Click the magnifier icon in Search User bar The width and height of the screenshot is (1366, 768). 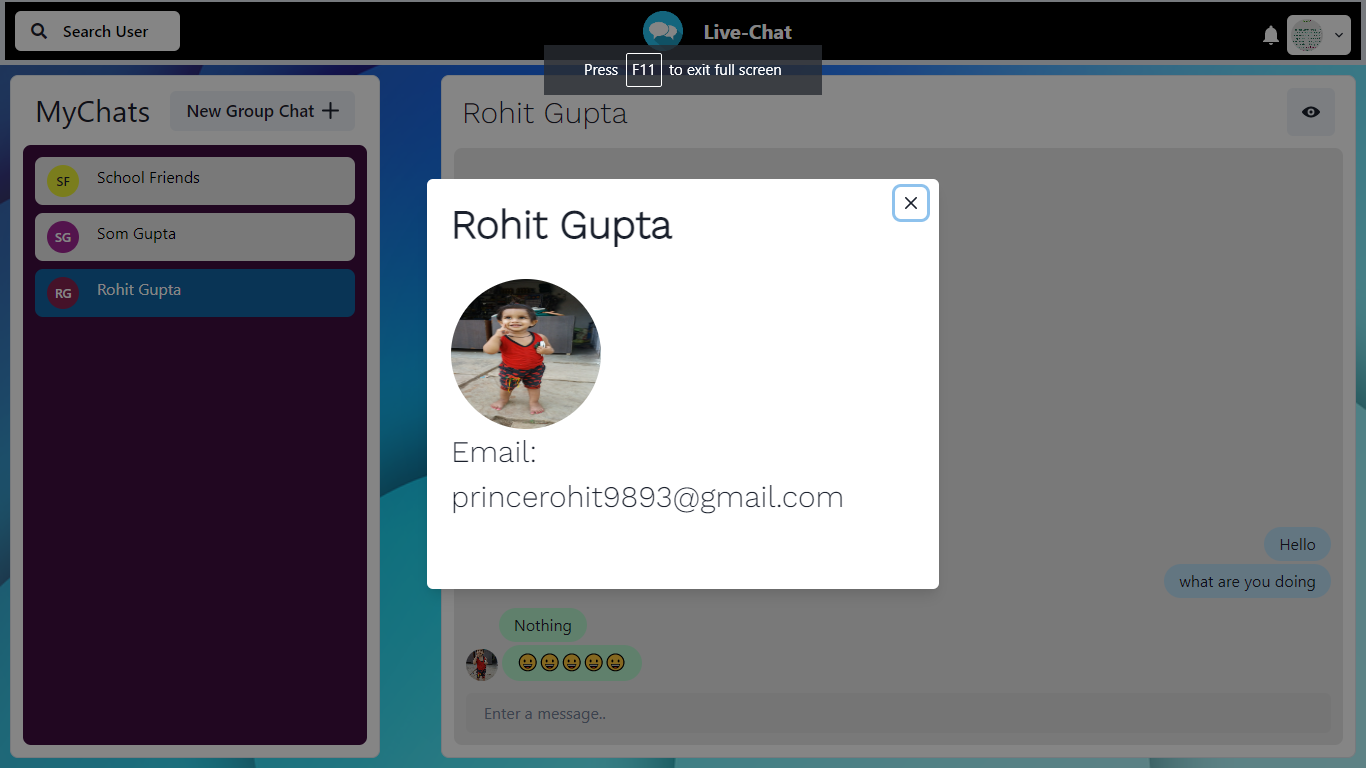[38, 31]
